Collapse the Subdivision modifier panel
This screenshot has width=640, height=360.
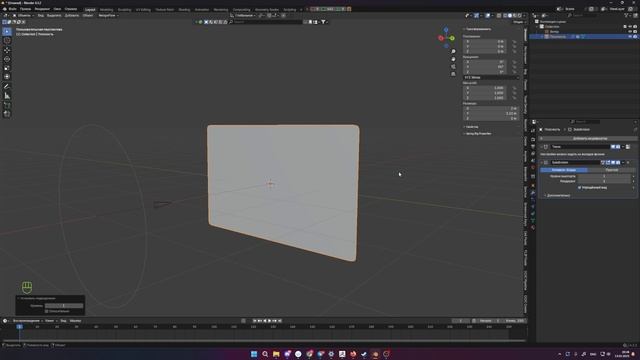tap(542, 162)
